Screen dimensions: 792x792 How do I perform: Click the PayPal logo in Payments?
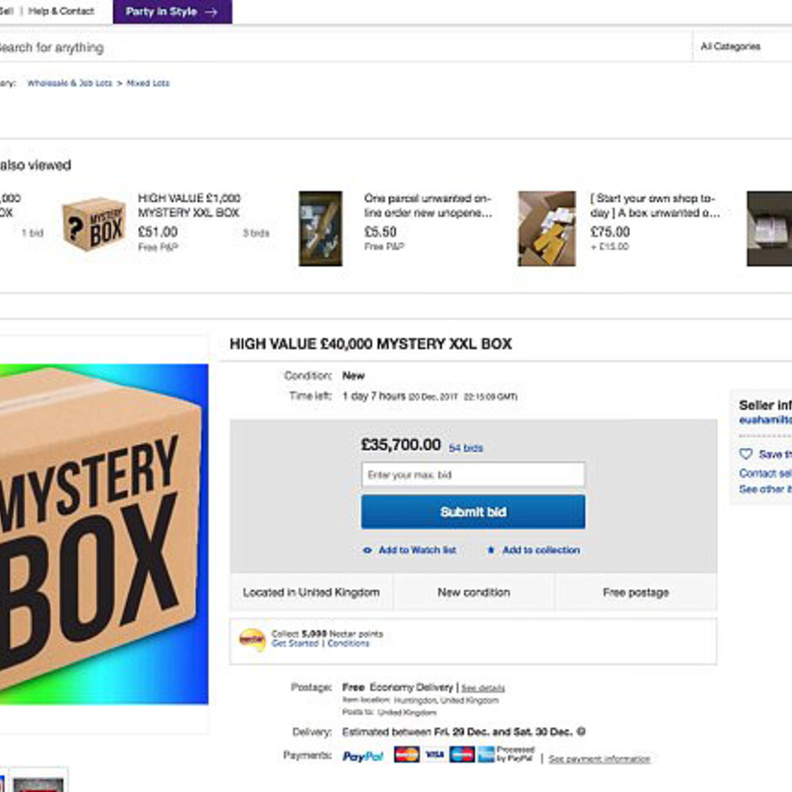click(x=363, y=757)
